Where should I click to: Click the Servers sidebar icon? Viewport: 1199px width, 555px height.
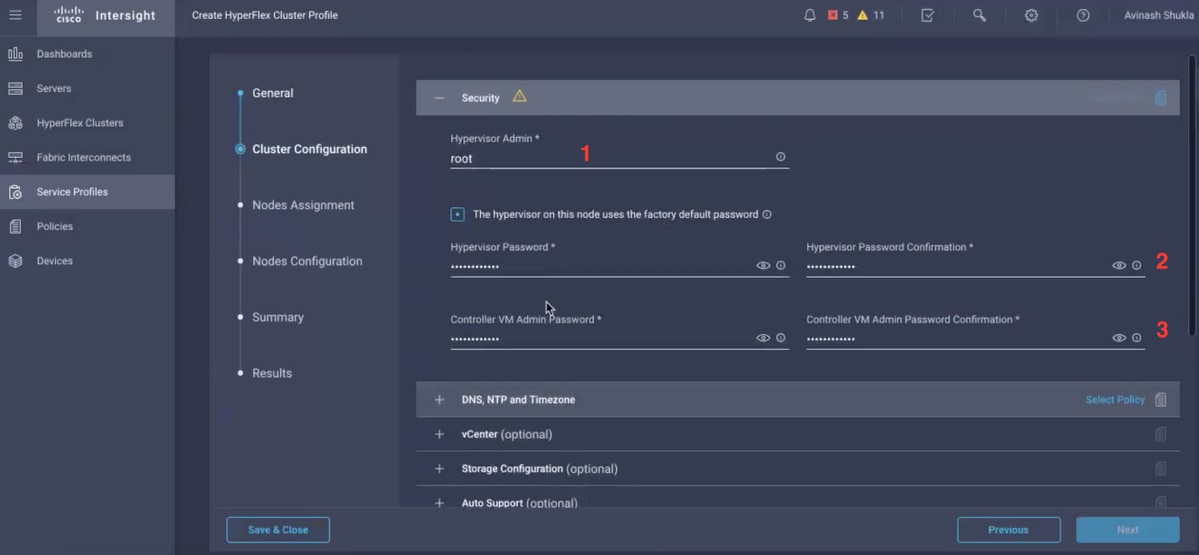coord(15,89)
